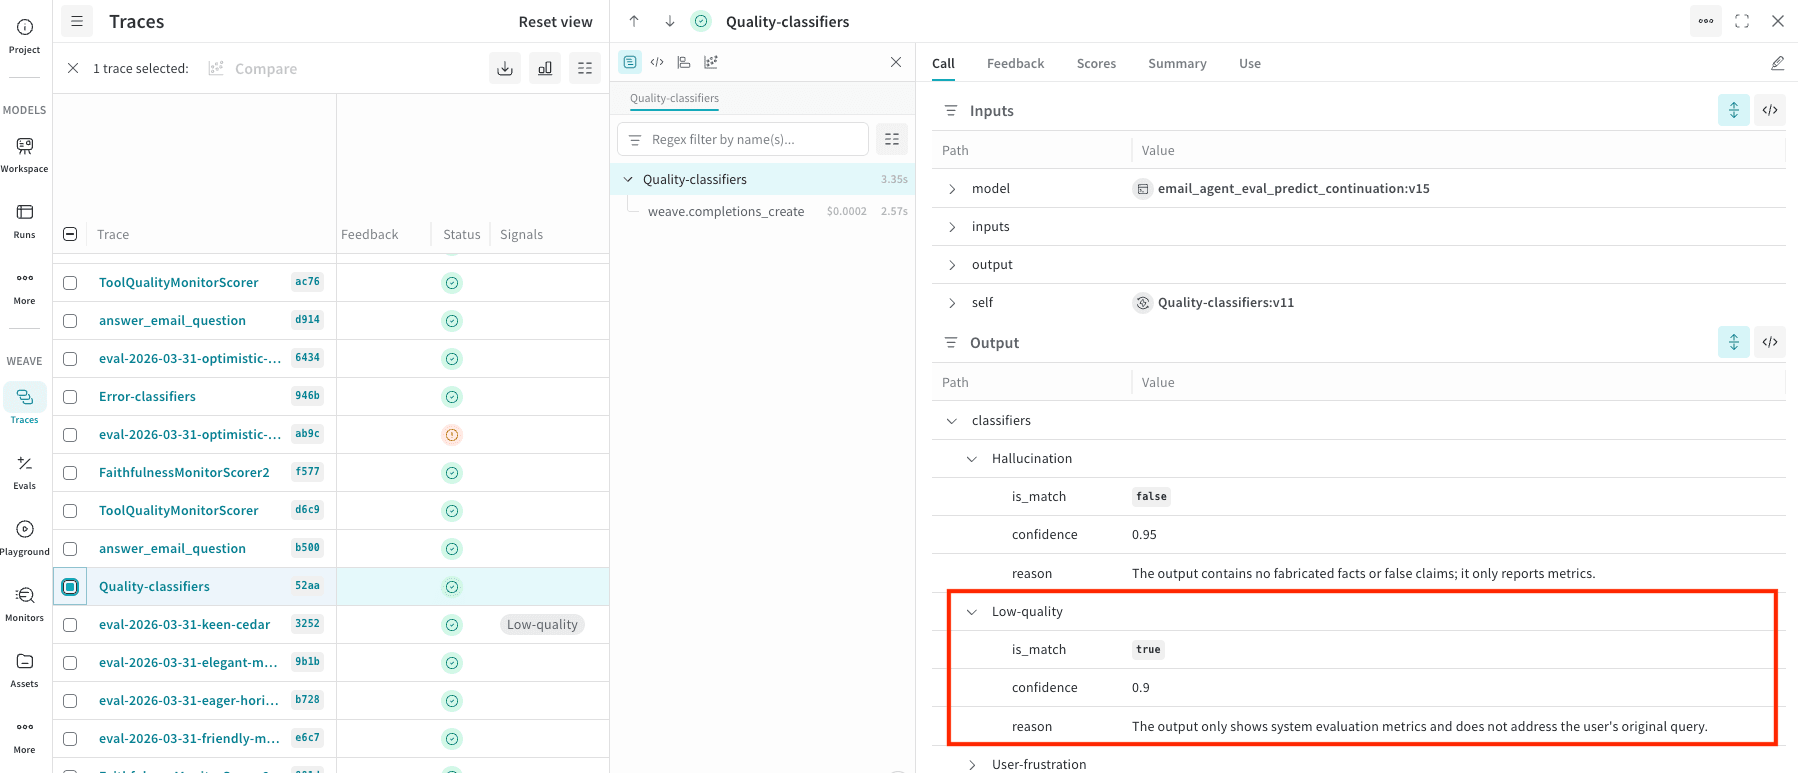
Task: Open the Error-classifiers trace link
Action: (x=147, y=396)
